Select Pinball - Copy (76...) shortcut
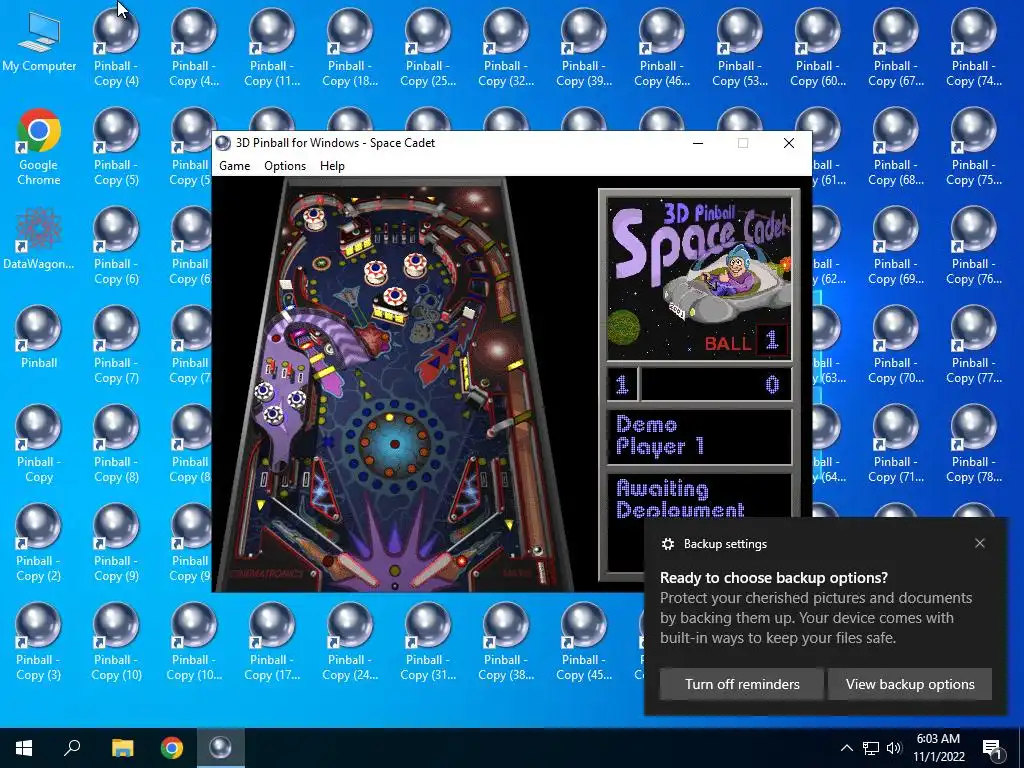The width and height of the screenshot is (1024, 768). point(974,247)
